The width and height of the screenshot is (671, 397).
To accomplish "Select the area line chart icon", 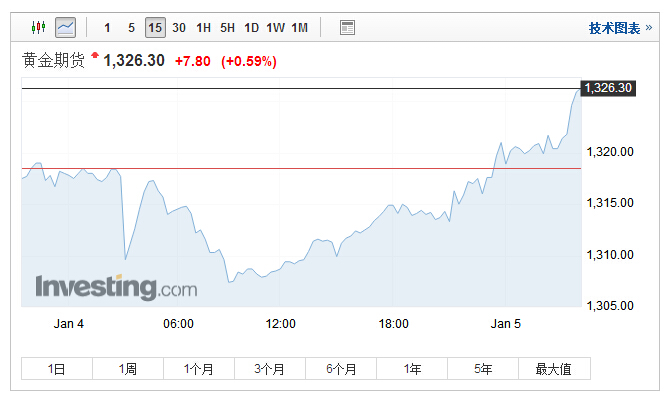I will [65, 27].
